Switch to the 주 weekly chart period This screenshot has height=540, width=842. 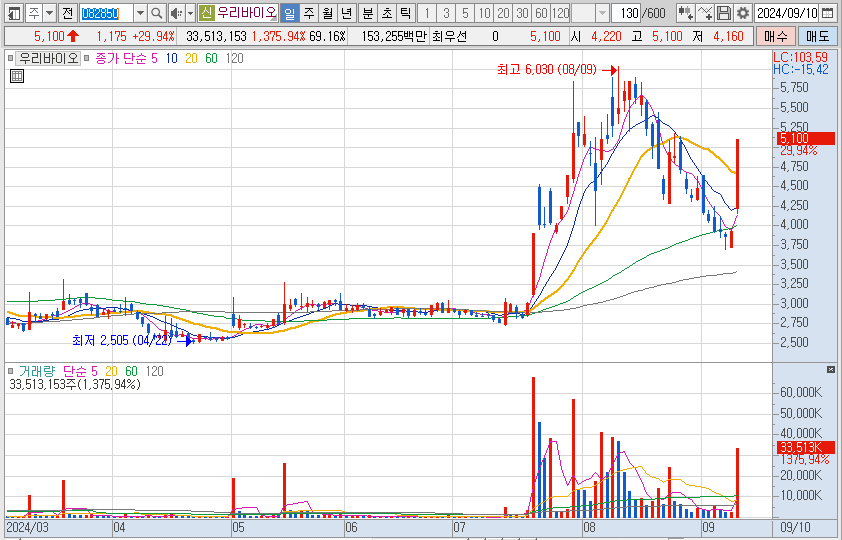(309, 13)
